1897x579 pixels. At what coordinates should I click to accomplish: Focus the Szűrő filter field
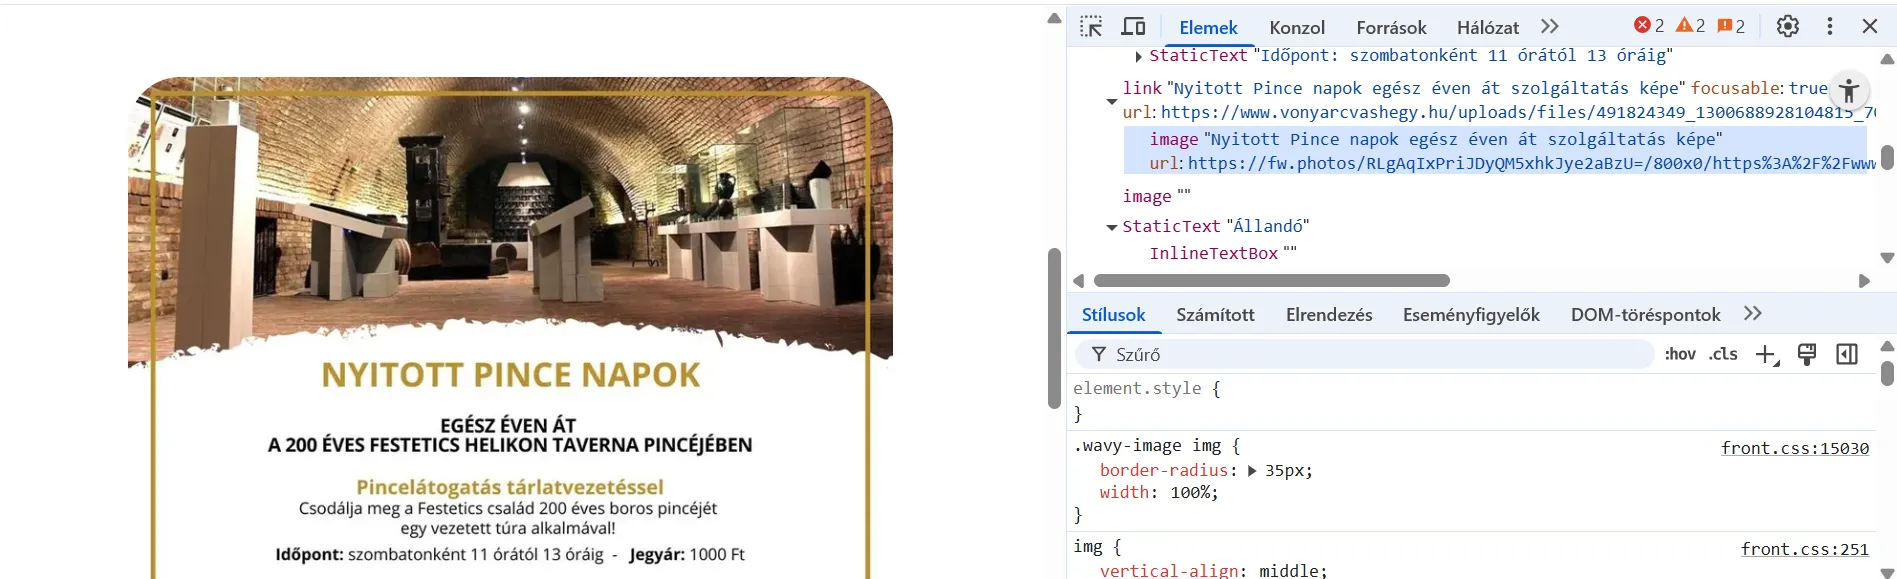point(1364,354)
